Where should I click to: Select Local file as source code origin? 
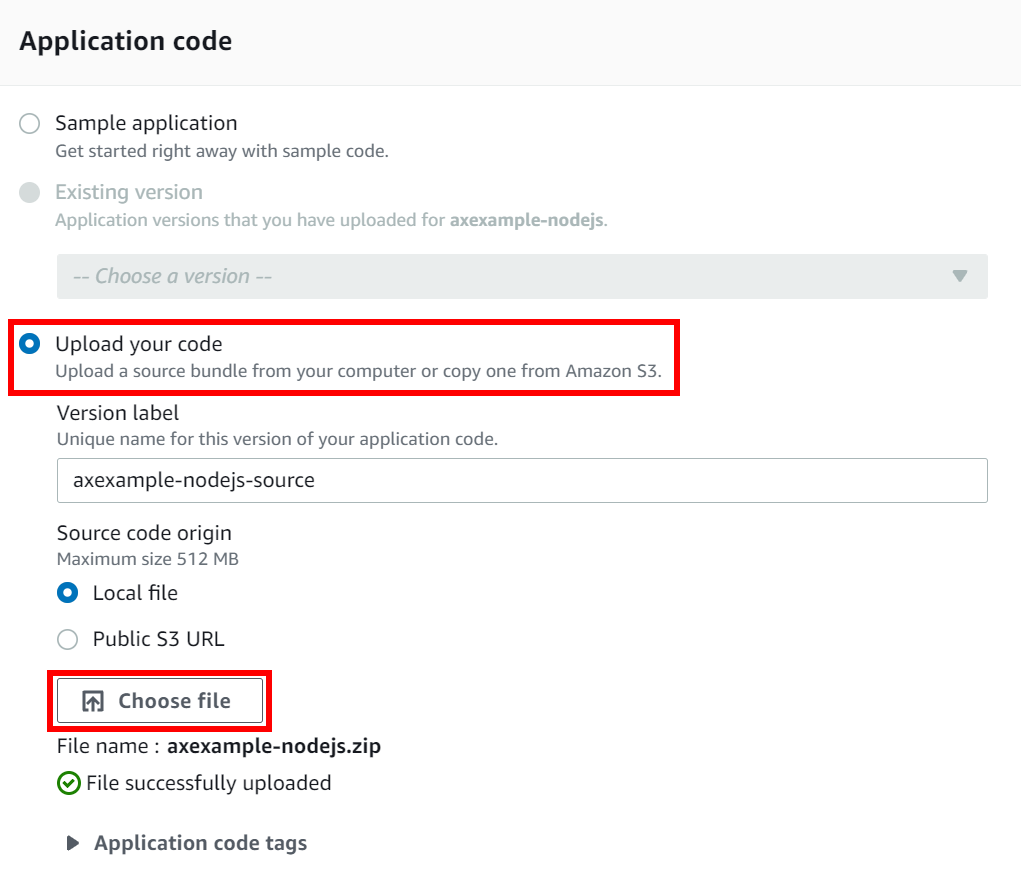pos(67,592)
